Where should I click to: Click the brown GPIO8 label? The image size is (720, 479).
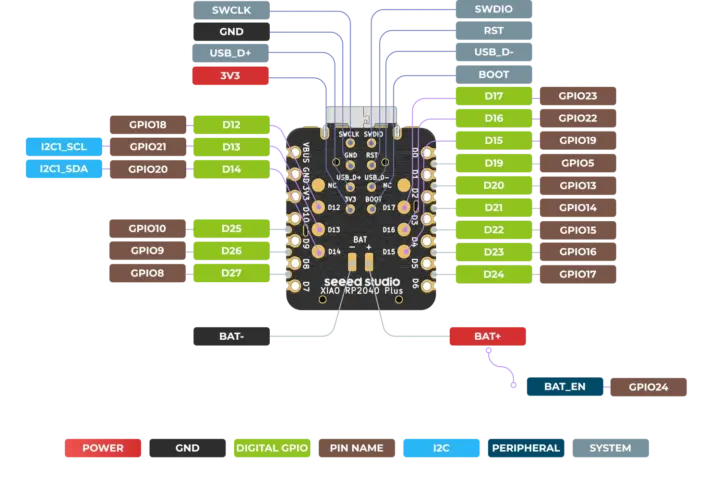pyautogui.click(x=147, y=273)
